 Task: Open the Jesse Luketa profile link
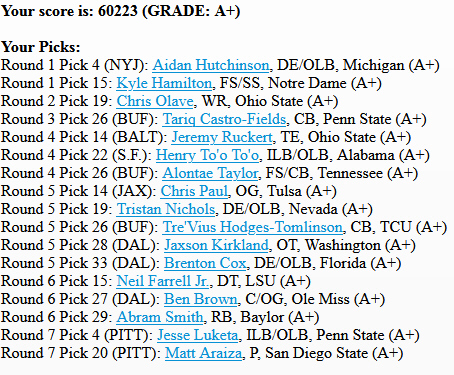click(198, 335)
